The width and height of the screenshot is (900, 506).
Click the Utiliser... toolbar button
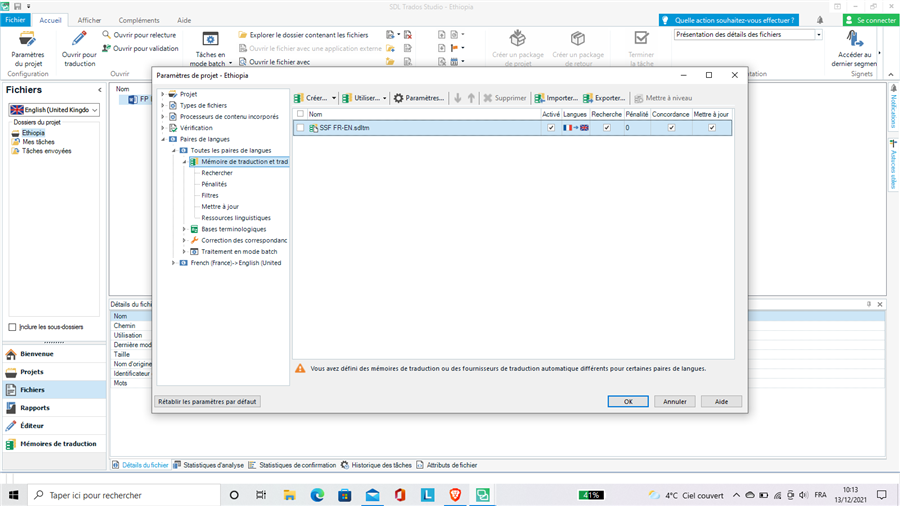point(362,98)
